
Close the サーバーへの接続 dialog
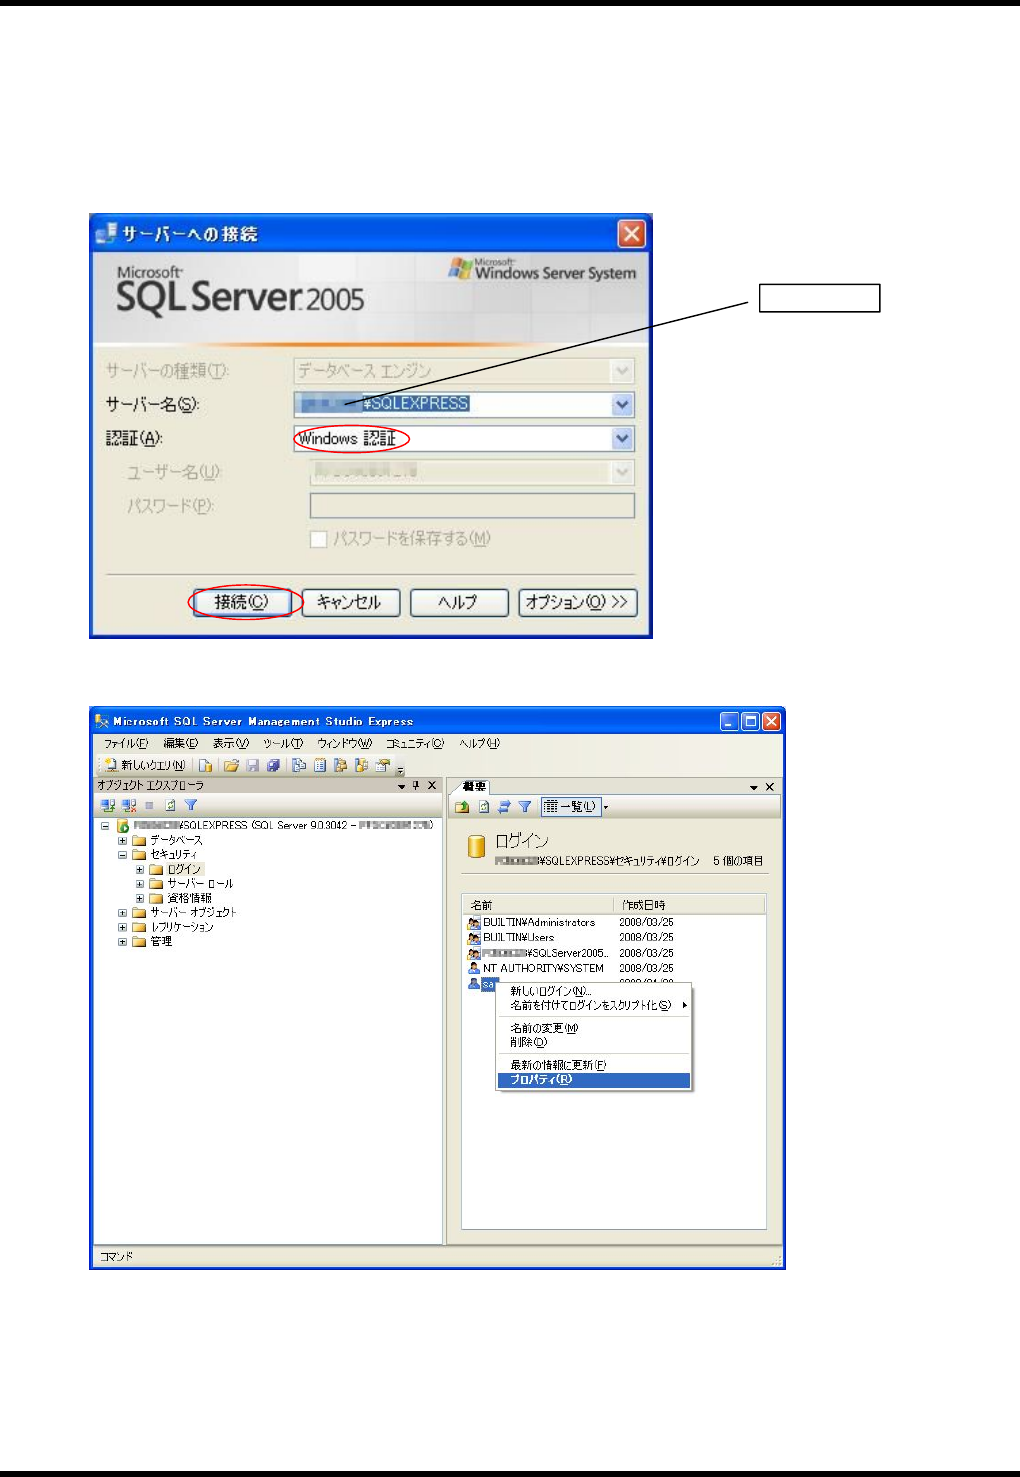coord(631,234)
